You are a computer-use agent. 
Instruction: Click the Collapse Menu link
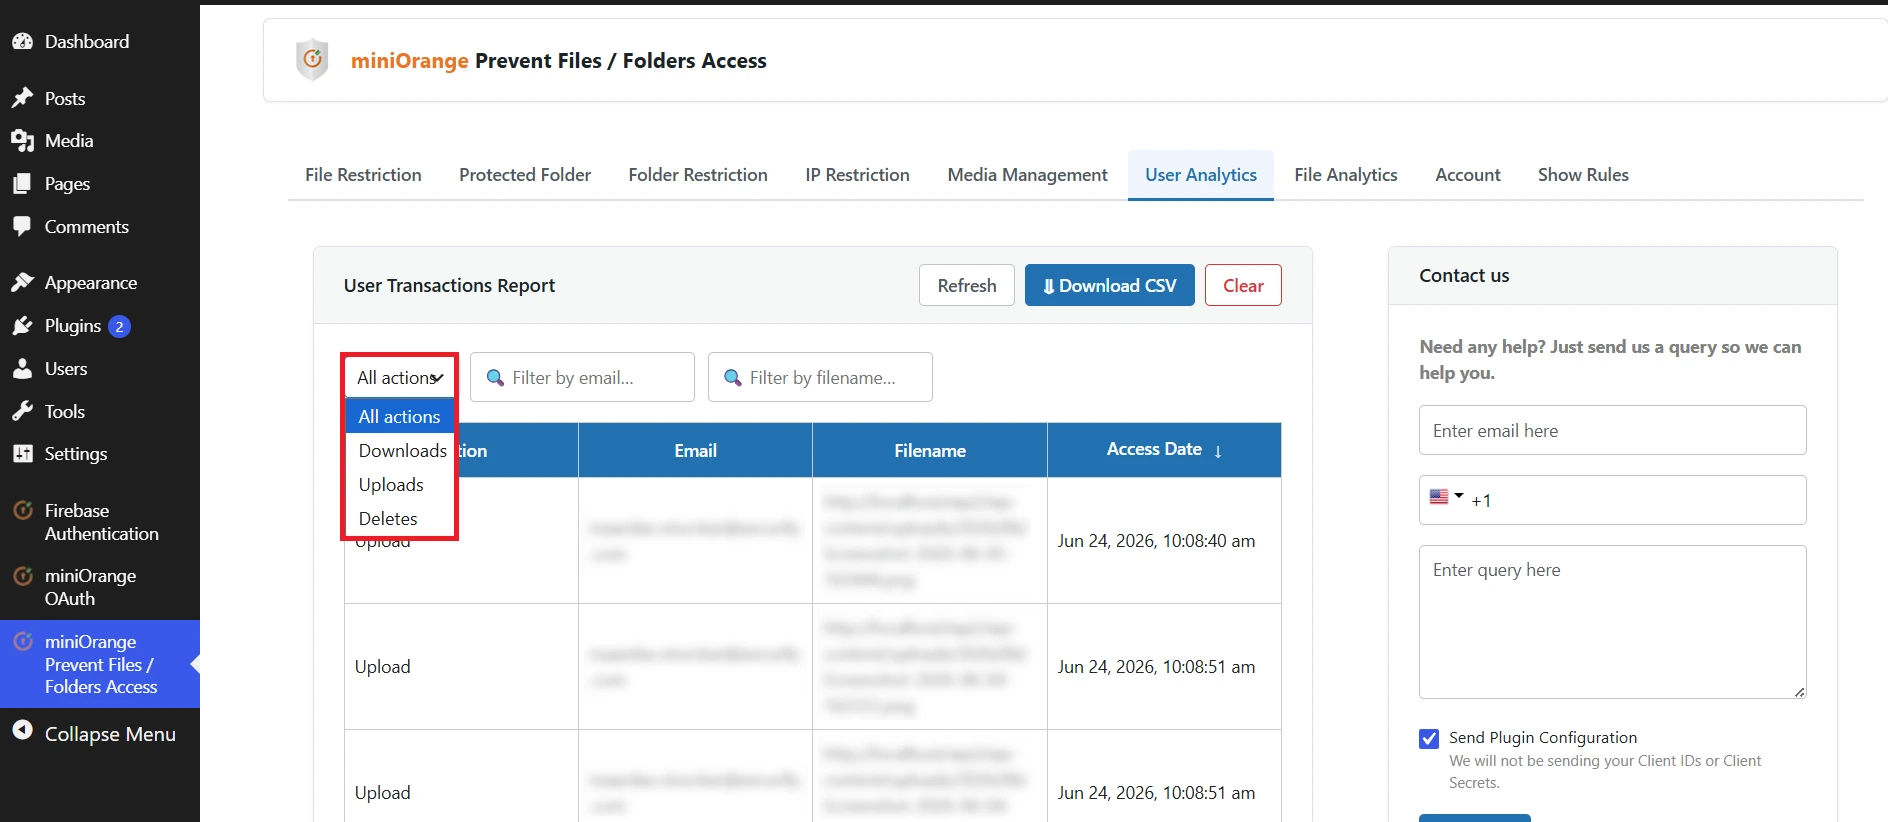tap(110, 734)
